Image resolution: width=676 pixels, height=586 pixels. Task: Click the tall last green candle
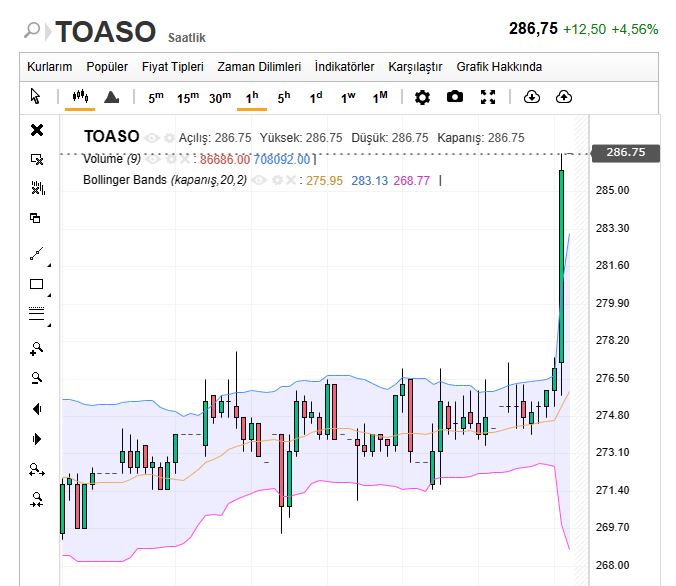tap(561, 266)
